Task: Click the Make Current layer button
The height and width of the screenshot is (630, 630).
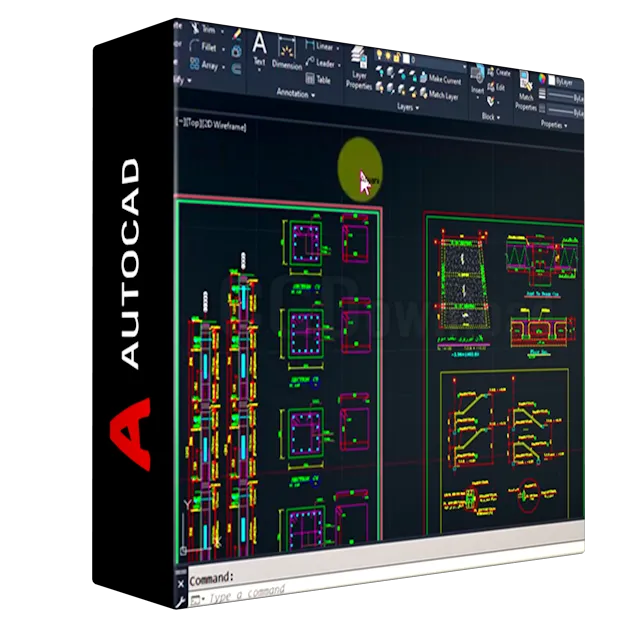Action: click(x=440, y=79)
